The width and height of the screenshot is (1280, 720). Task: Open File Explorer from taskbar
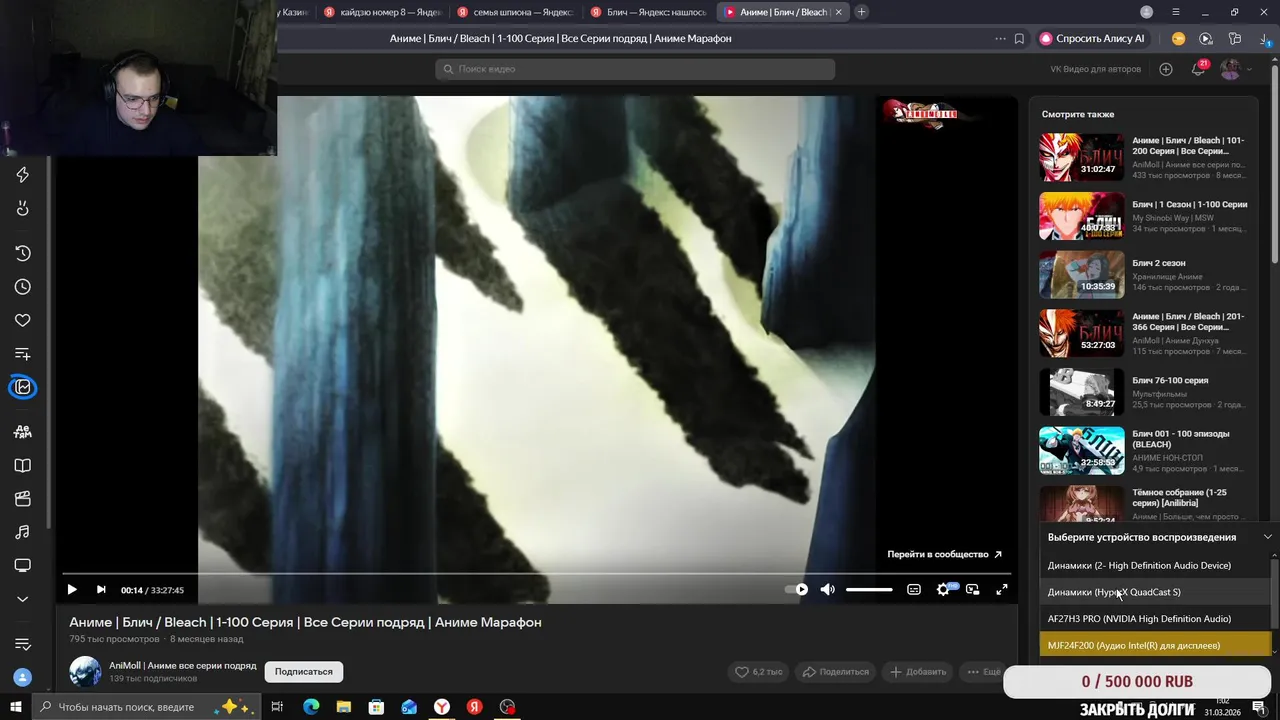point(343,707)
